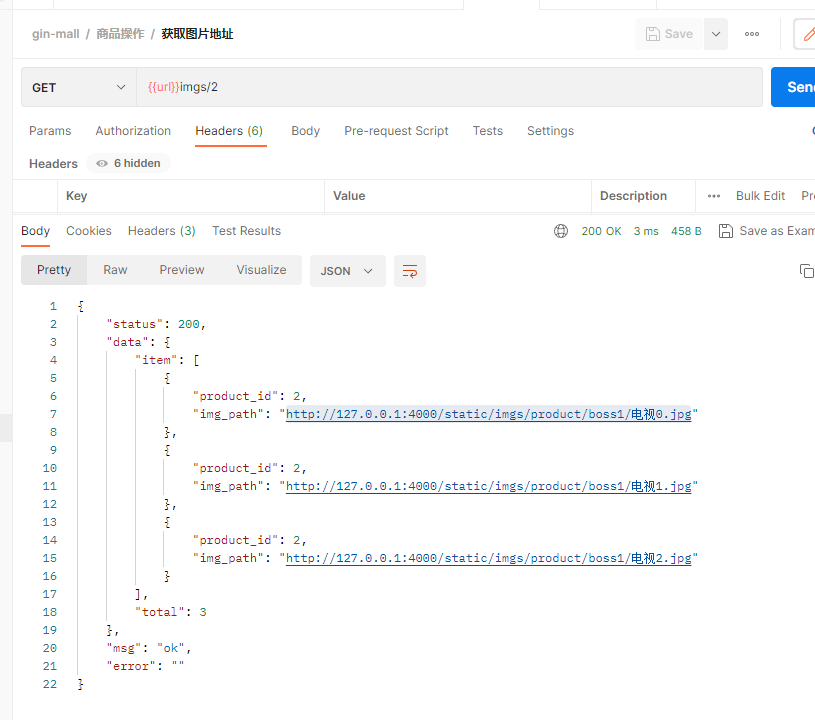Image resolution: width=815 pixels, height=720 pixels.
Task: Open the 电视0.jpg image link
Action: (x=489, y=414)
